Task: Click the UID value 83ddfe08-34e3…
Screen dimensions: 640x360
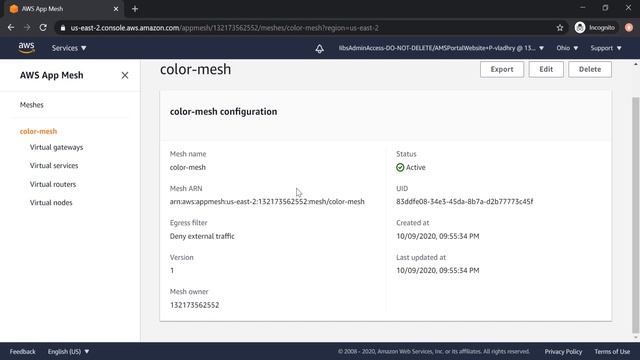Action: pyautogui.click(x=464, y=202)
